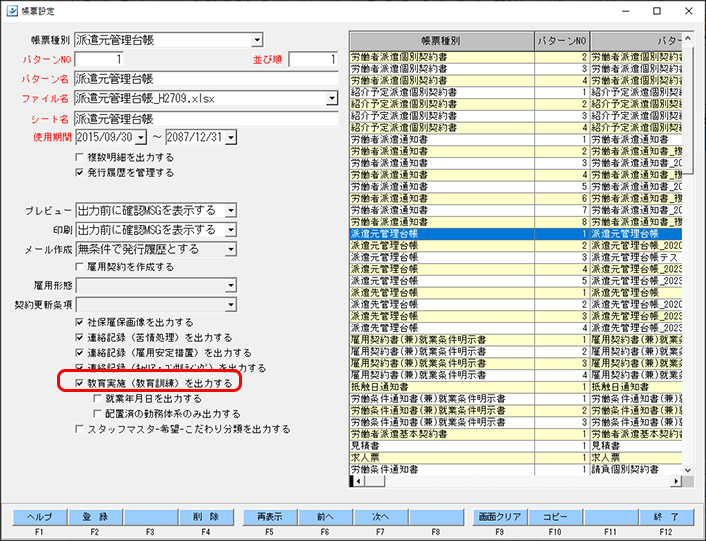Toggle 教育実施（教育訓練）を出力する checkbox
Viewport: 706px width, 541px height.
pyautogui.click(x=80, y=383)
